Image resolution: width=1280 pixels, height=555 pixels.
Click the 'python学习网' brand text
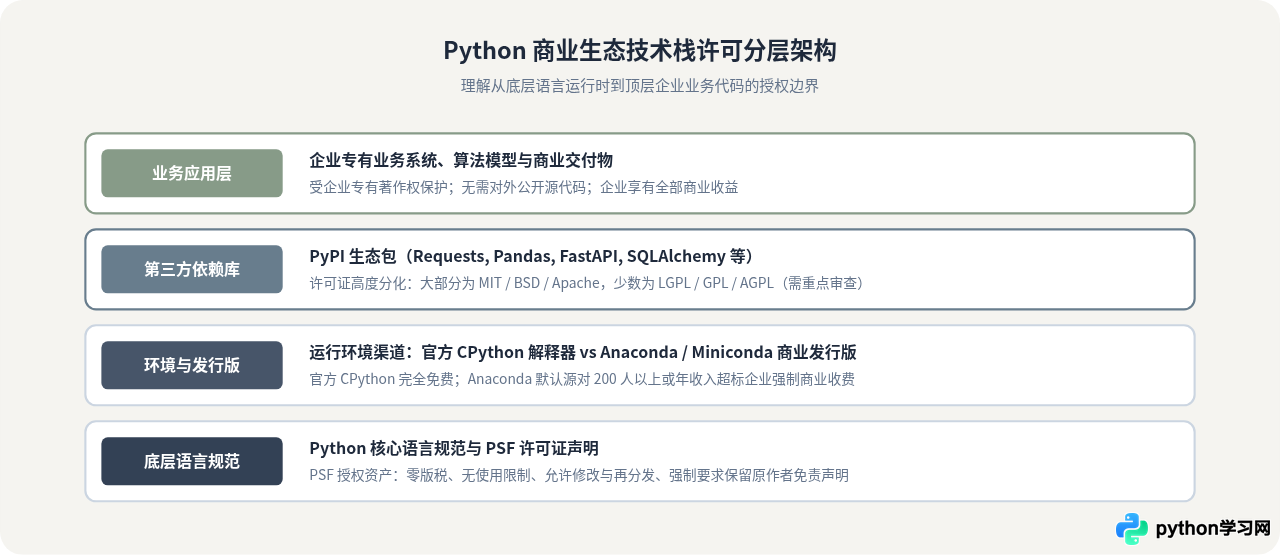click(x=1212, y=529)
